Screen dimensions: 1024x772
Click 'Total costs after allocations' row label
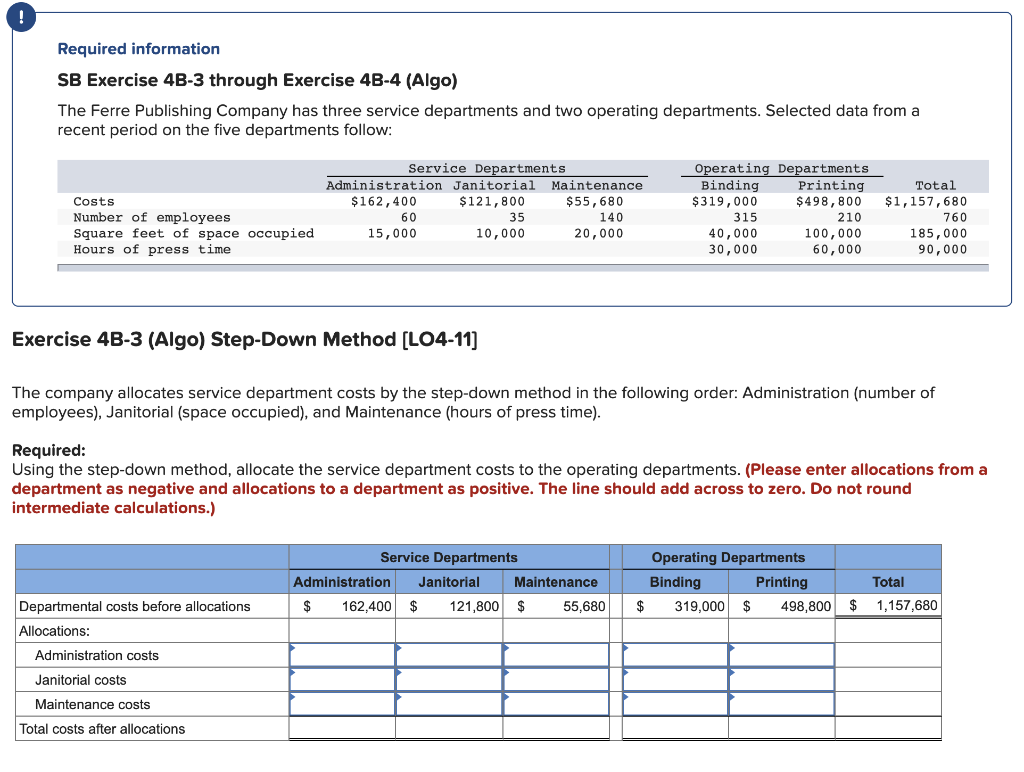(x=102, y=729)
